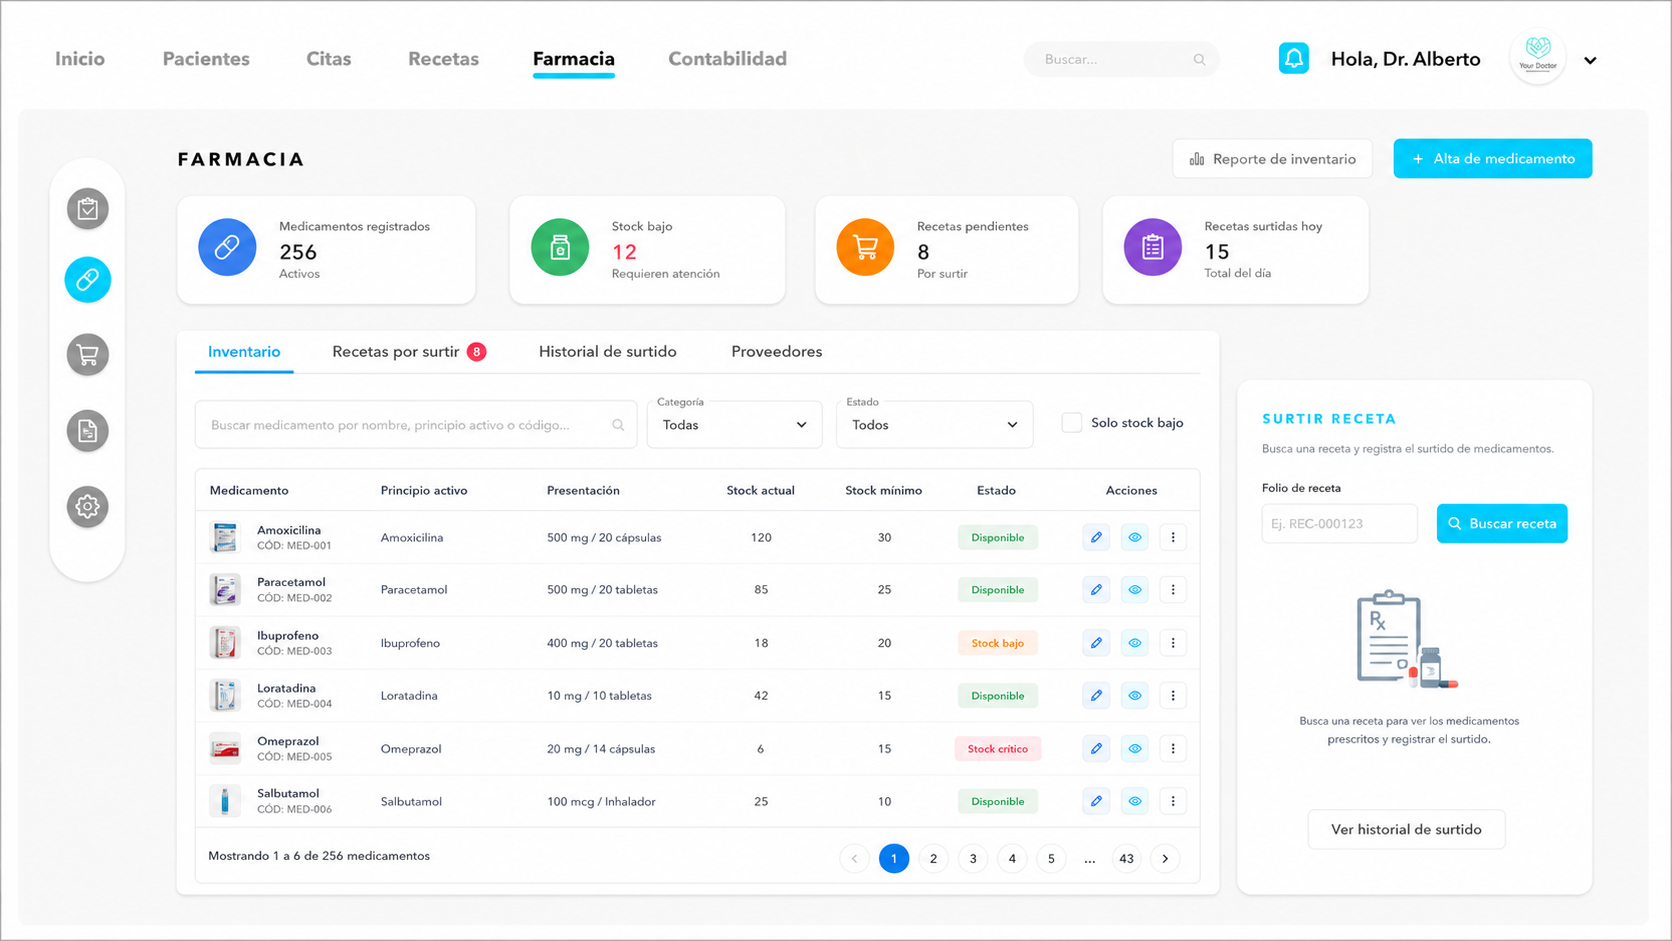Open more options for Omeprazol row
1672x941 pixels.
coord(1173,749)
